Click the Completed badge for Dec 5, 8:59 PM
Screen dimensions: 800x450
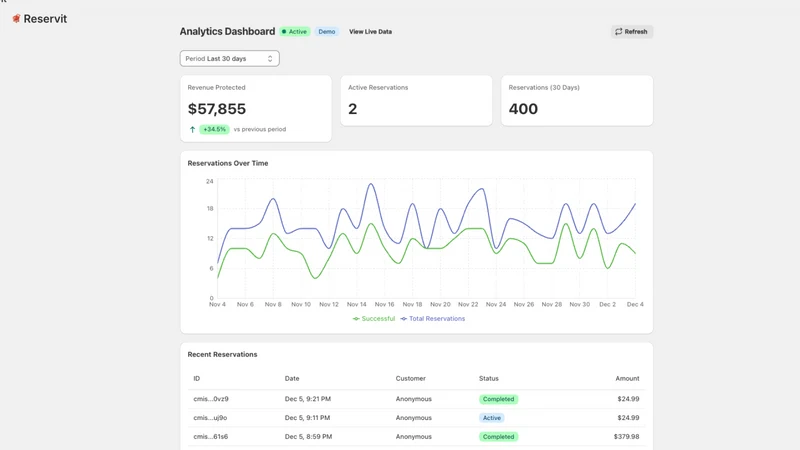click(498, 437)
